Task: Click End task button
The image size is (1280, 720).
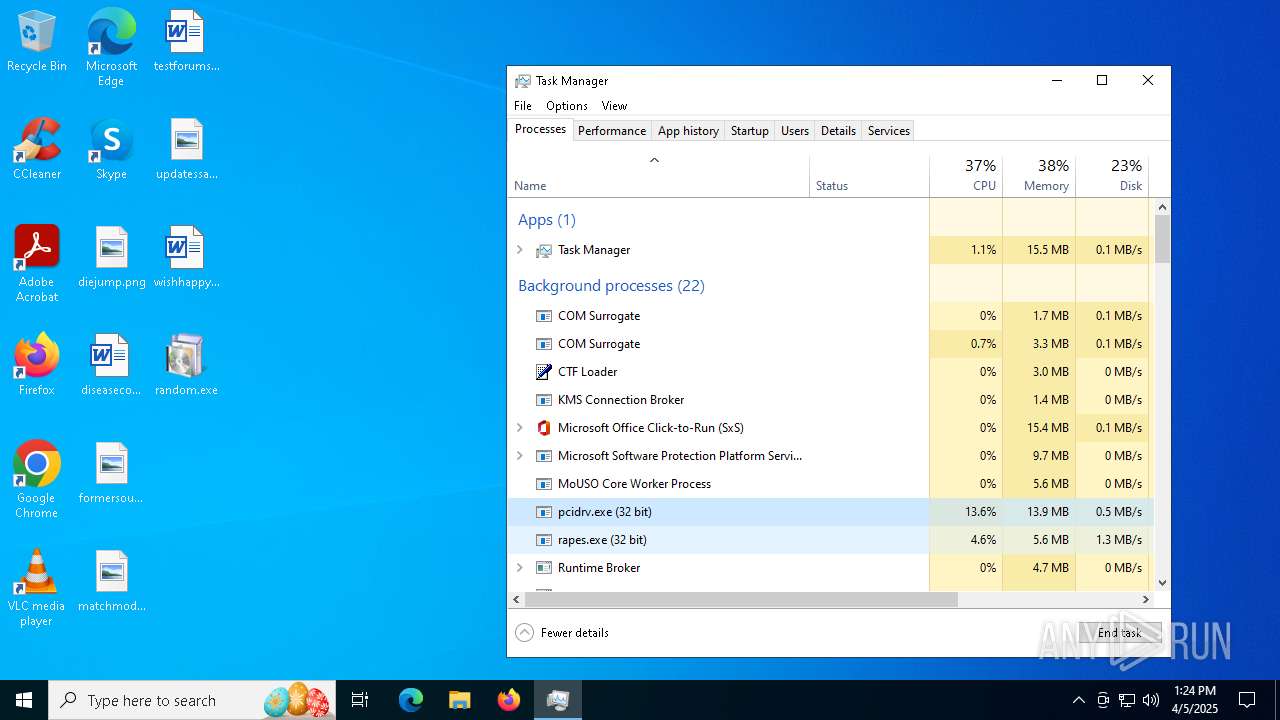Action: click(x=1120, y=633)
